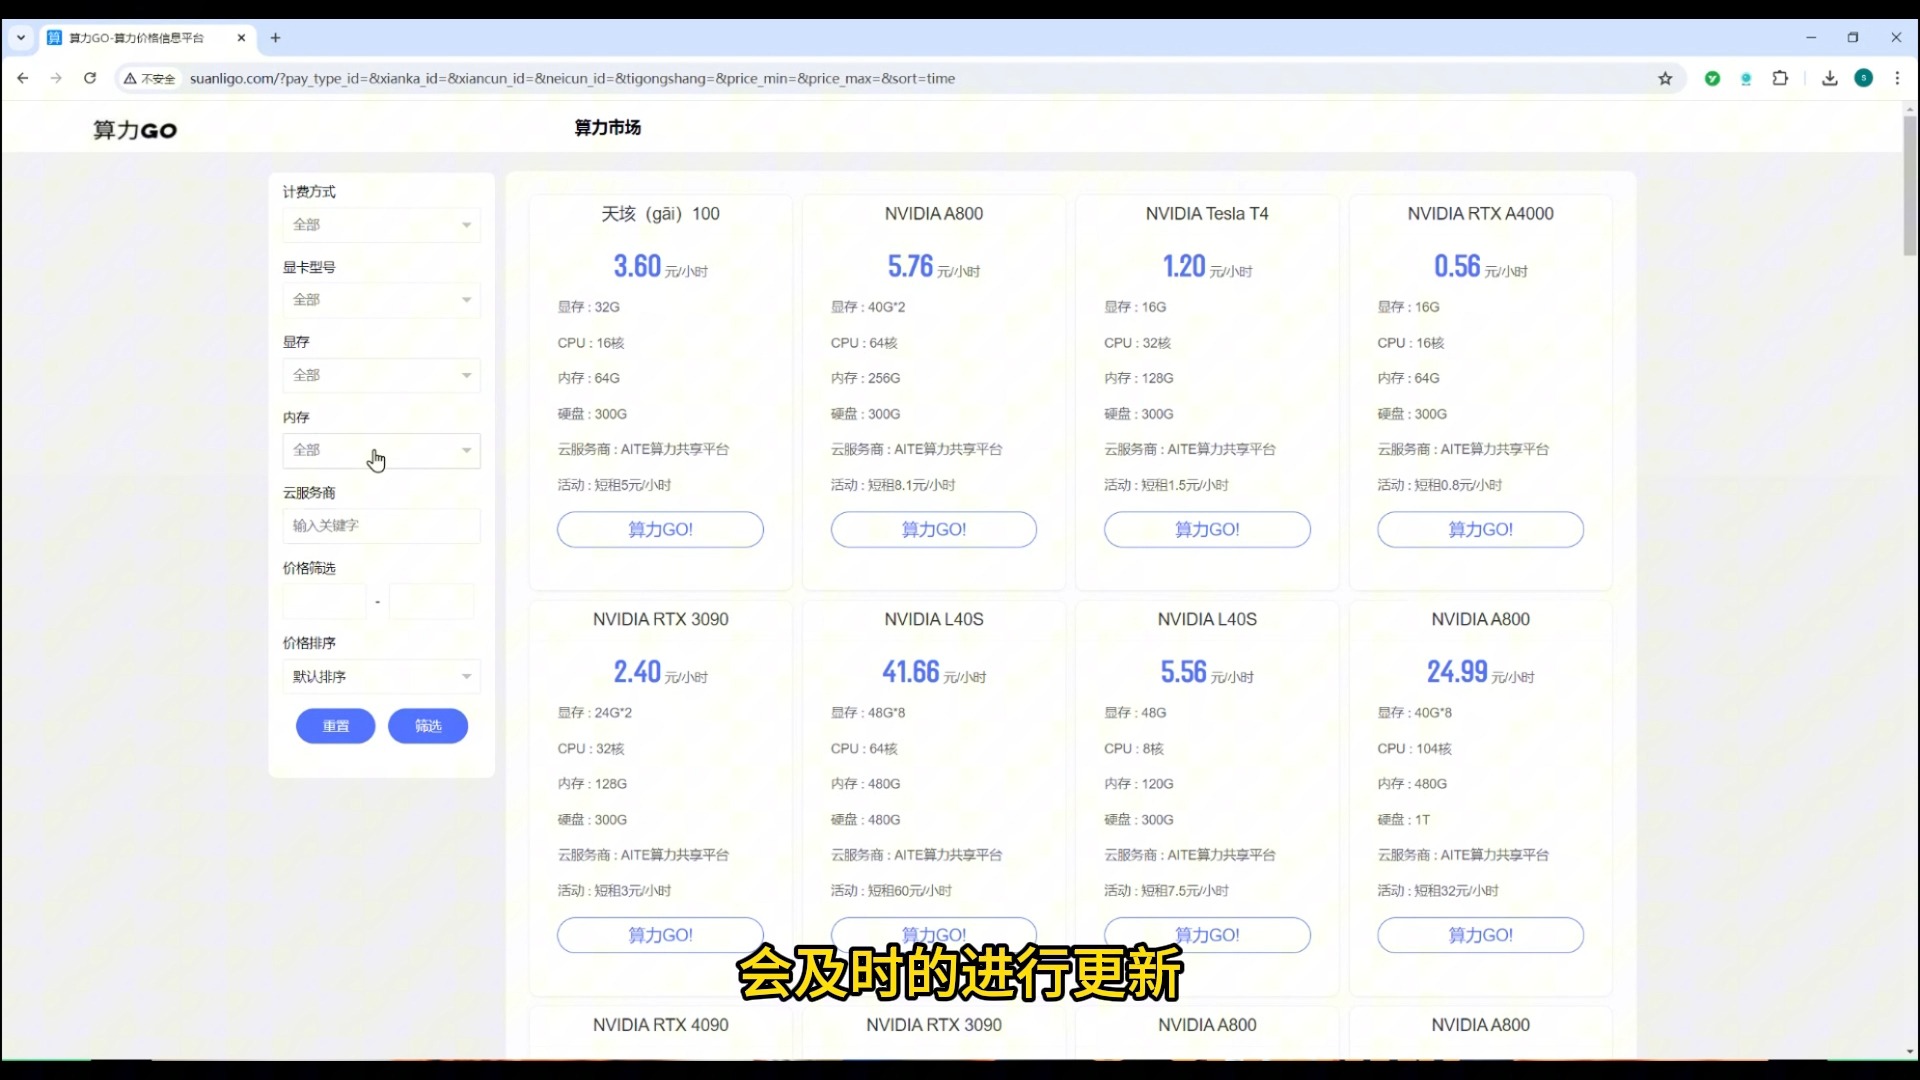The height and width of the screenshot is (1080, 1920).
Task: Click 算力GO! on 天垓 100 card
Action: point(660,529)
